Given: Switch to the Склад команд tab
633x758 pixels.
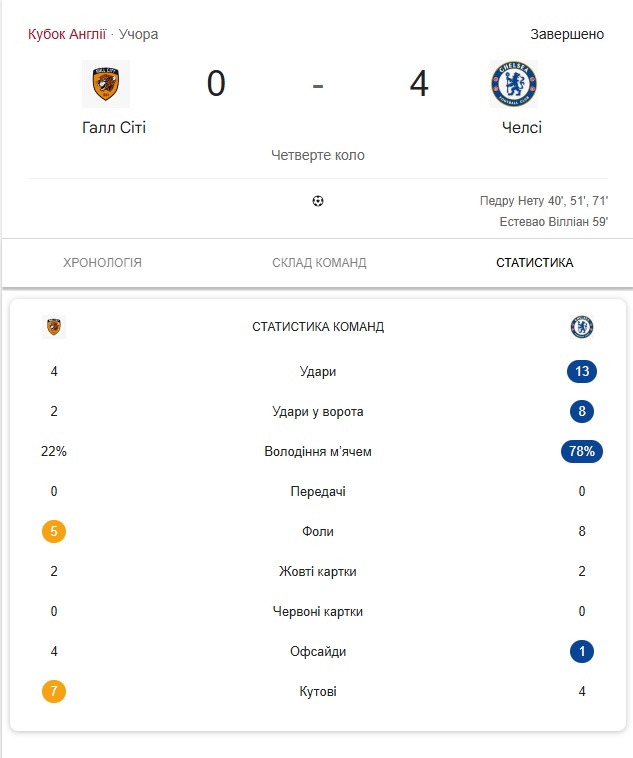Looking at the screenshot, I should point(319,263).
